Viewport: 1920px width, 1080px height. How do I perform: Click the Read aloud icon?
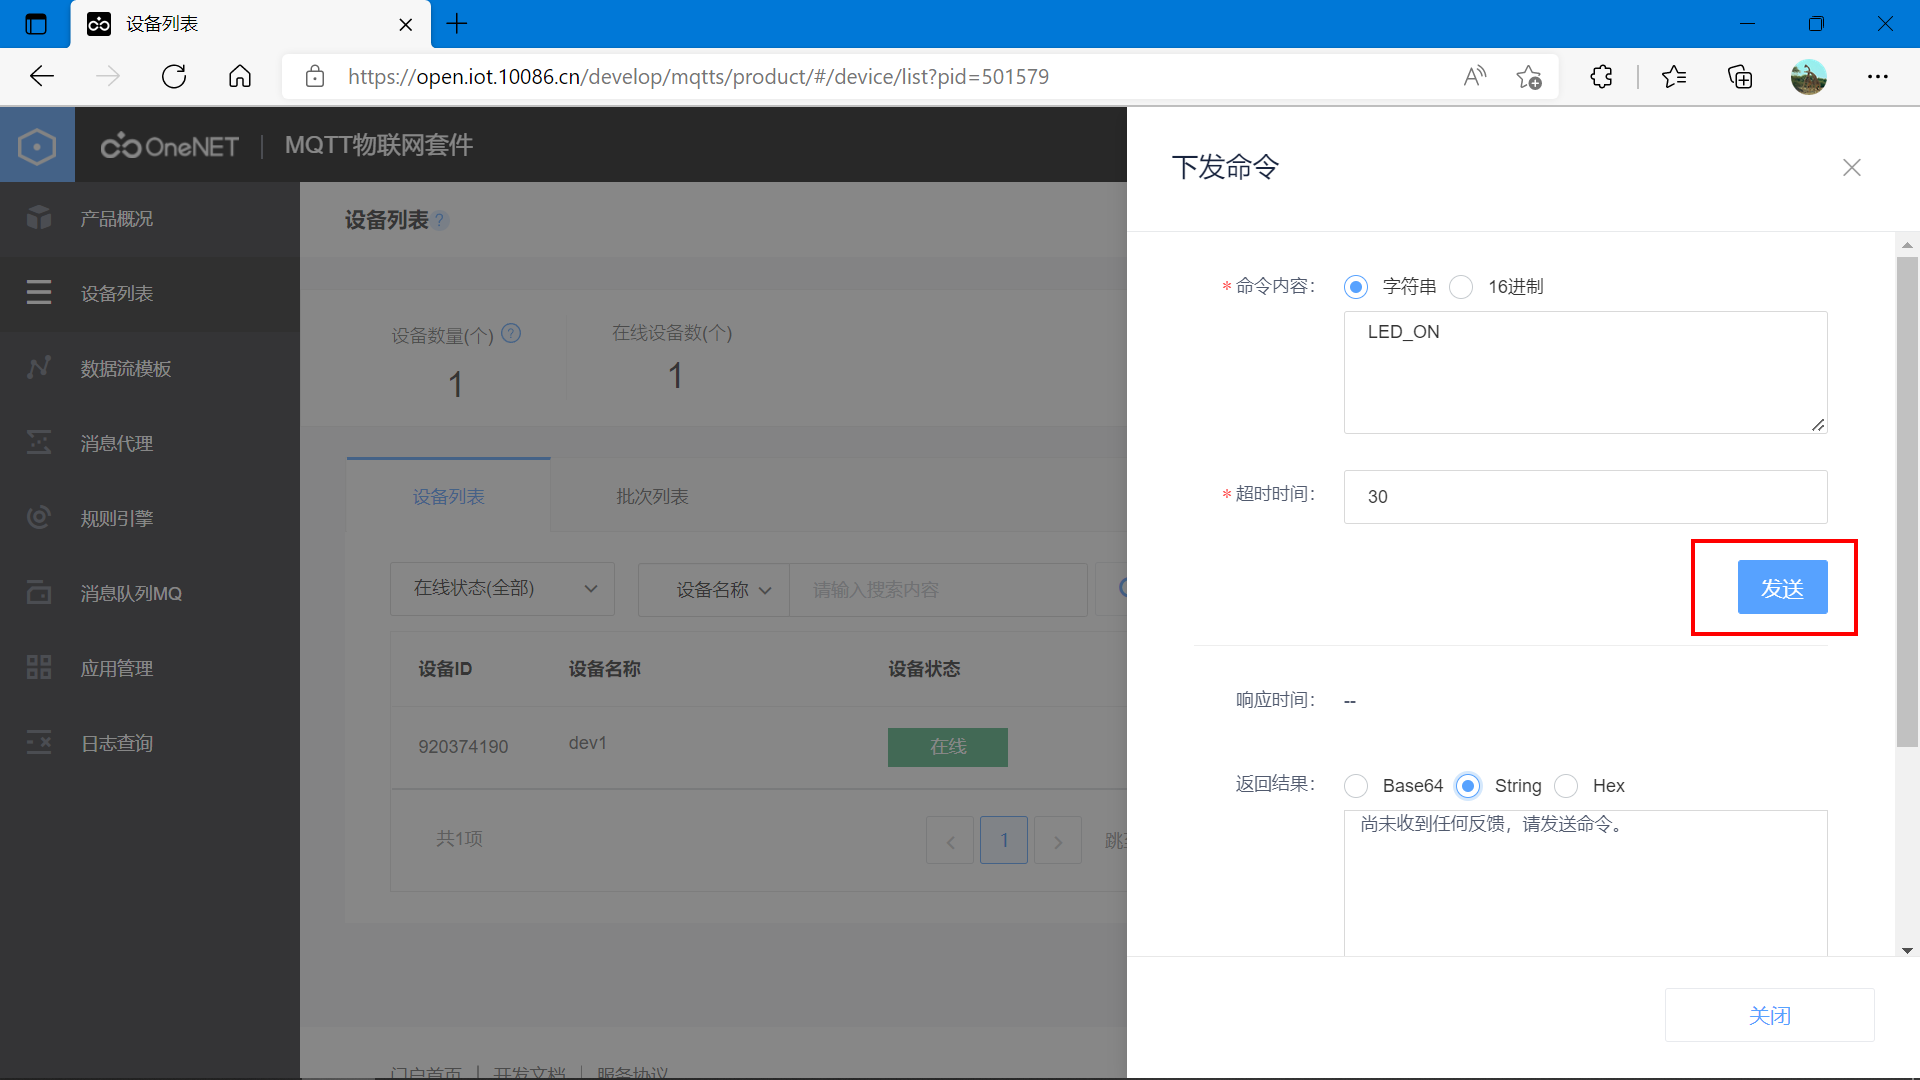1475,77
